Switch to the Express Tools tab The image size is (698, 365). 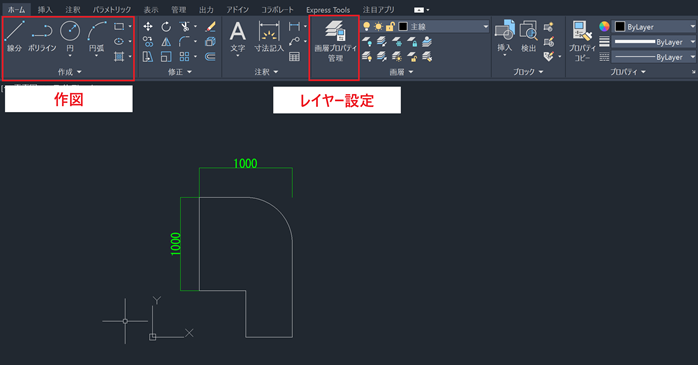[x=328, y=9]
